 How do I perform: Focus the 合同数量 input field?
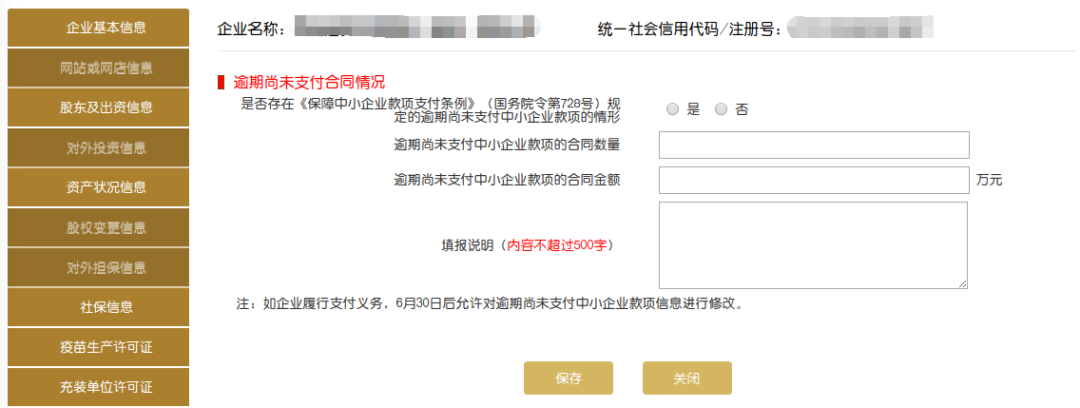coord(814,145)
